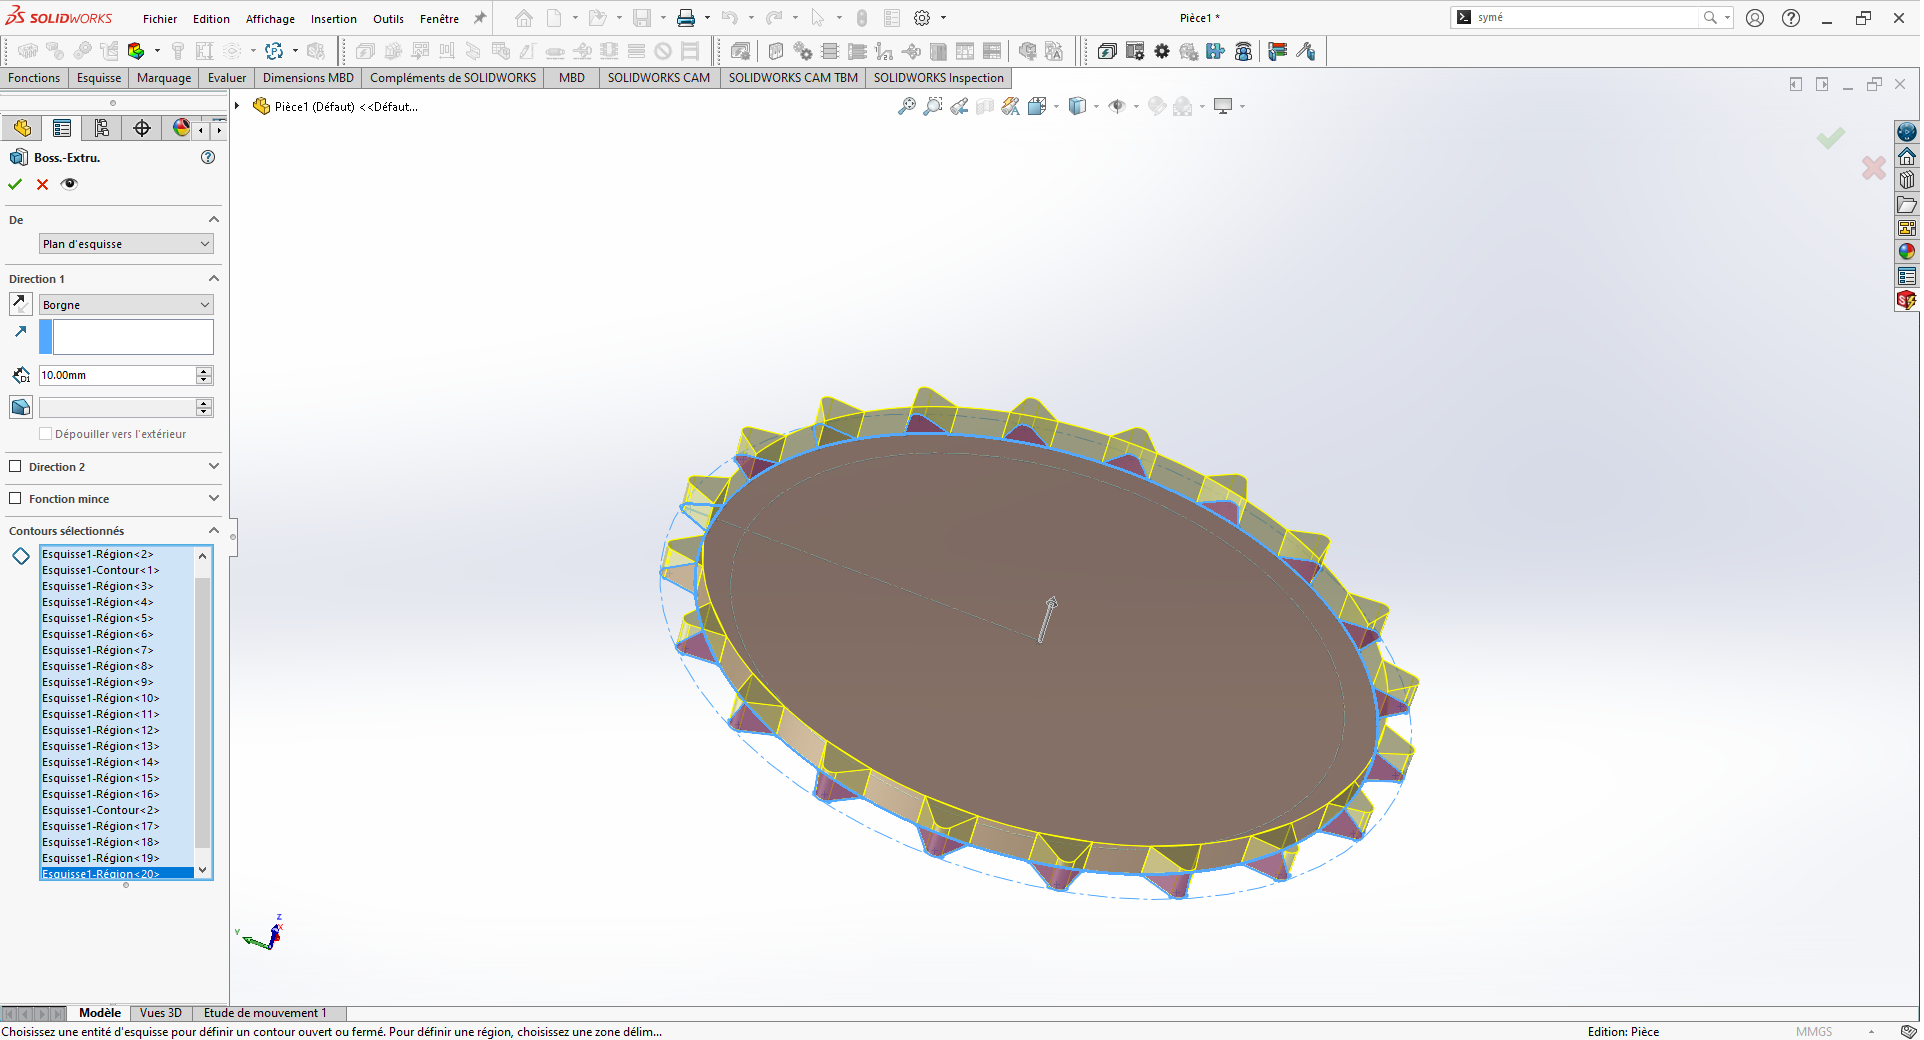The height and width of the screenshot is (1040, 1924).
Task: Select Esquisse1-Région<5> in the contours list
Action: (97, 618)
